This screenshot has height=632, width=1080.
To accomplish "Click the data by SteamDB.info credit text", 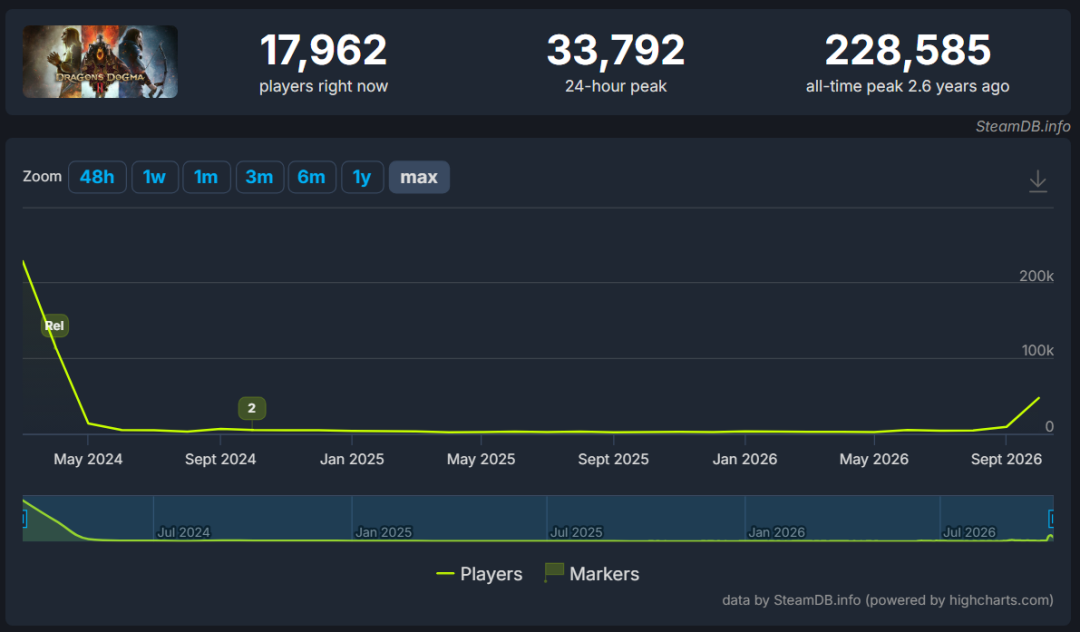I will click(x=887, y=600).
